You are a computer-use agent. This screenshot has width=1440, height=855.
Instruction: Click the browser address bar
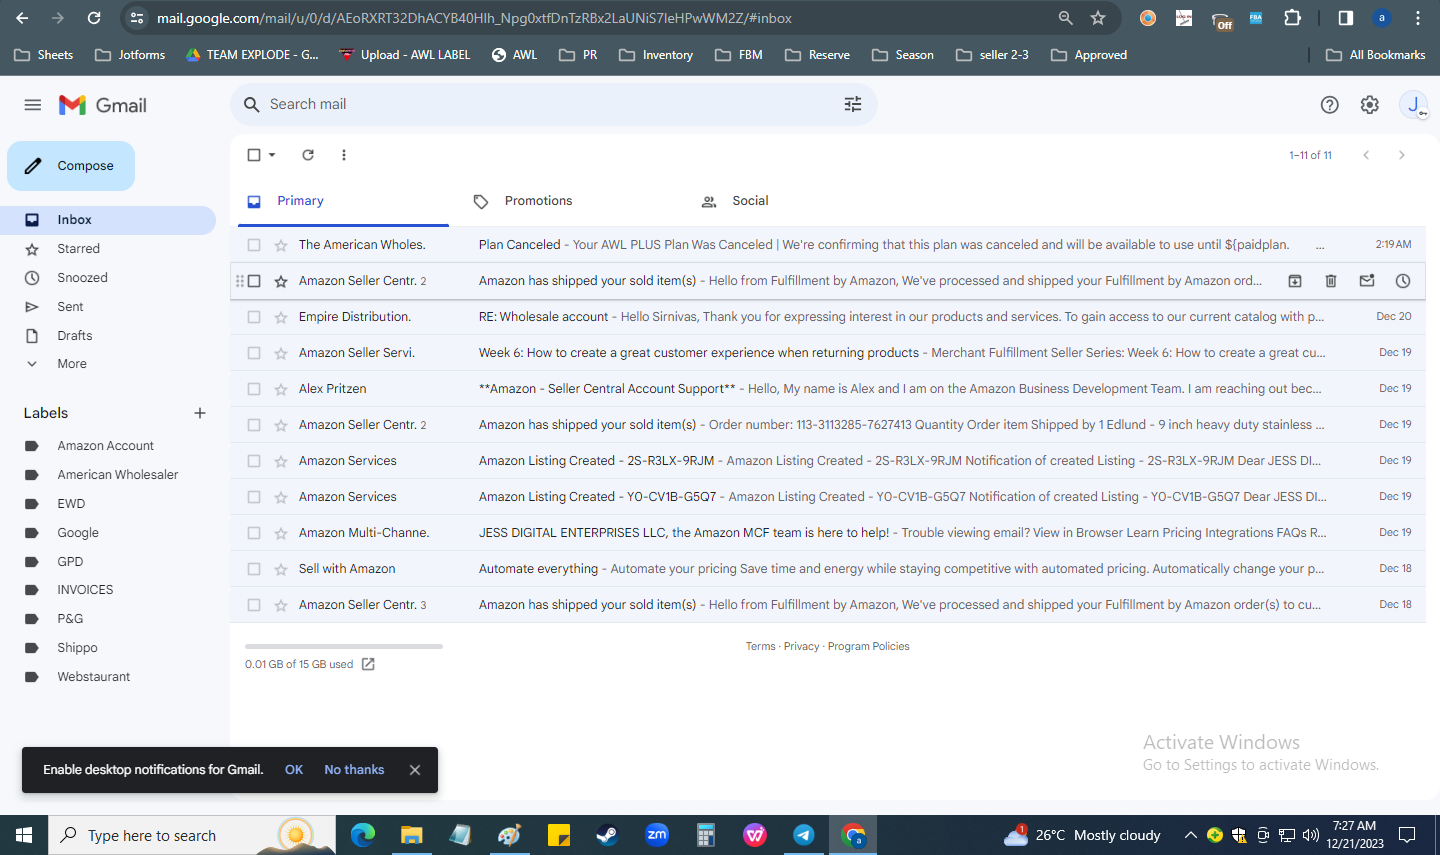click(x=600, y=18)
